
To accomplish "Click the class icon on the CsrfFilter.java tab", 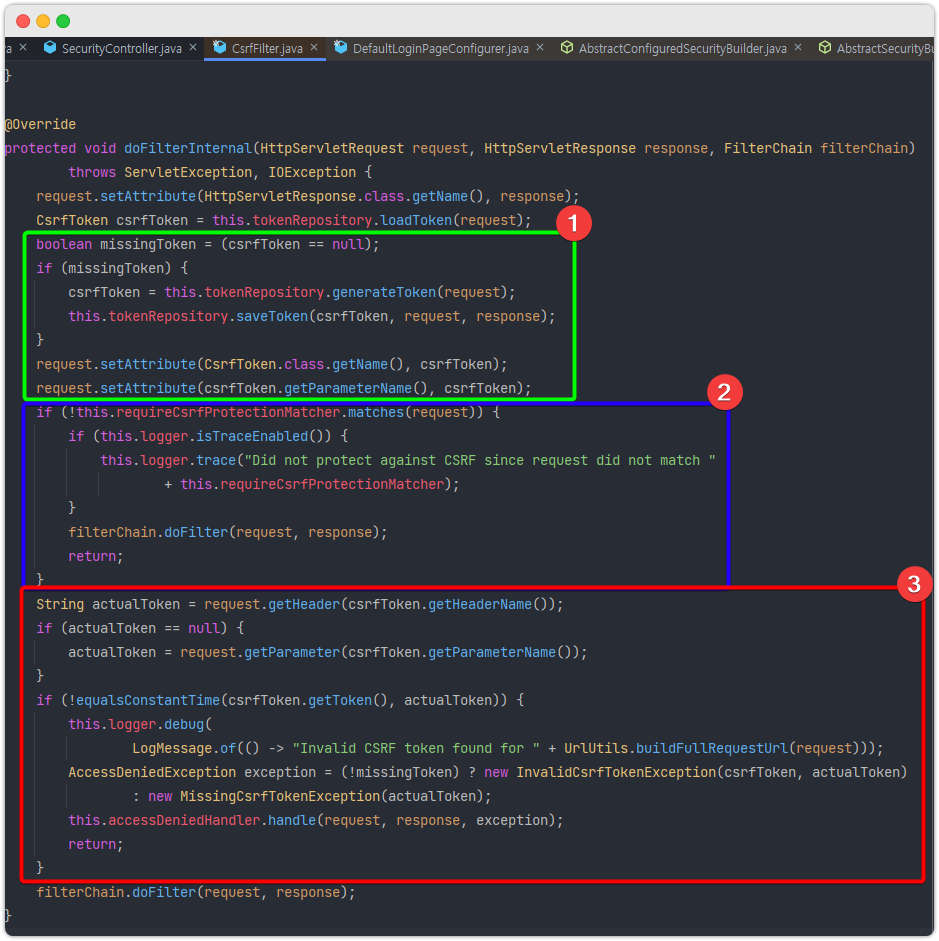I will [220, 46].
